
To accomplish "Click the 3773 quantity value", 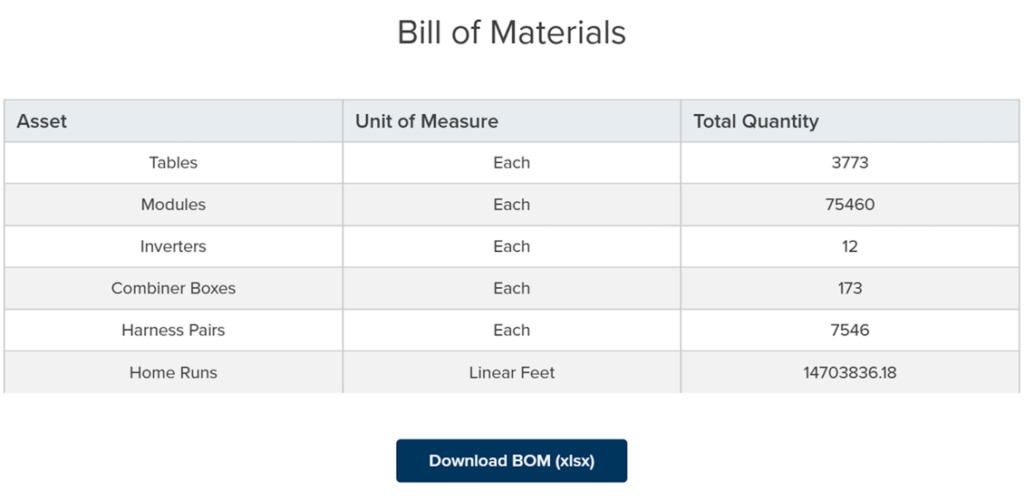I will (849, 163).
